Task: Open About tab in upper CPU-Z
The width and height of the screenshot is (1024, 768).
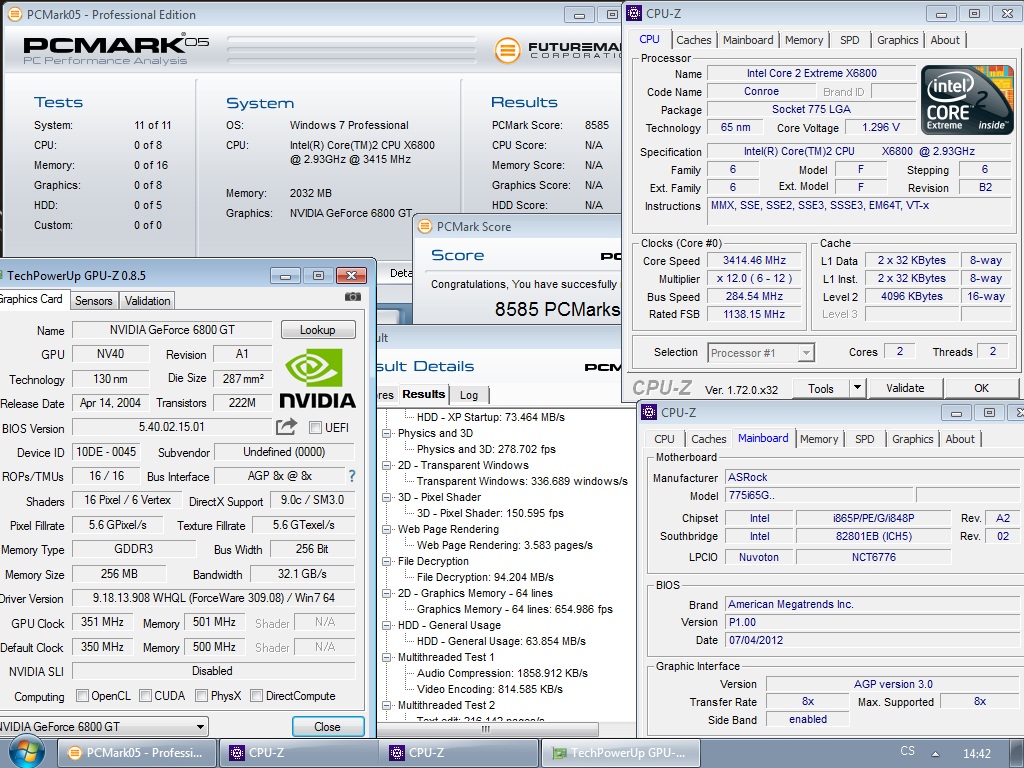Action: pyautogui.click(x=945, y=40)
